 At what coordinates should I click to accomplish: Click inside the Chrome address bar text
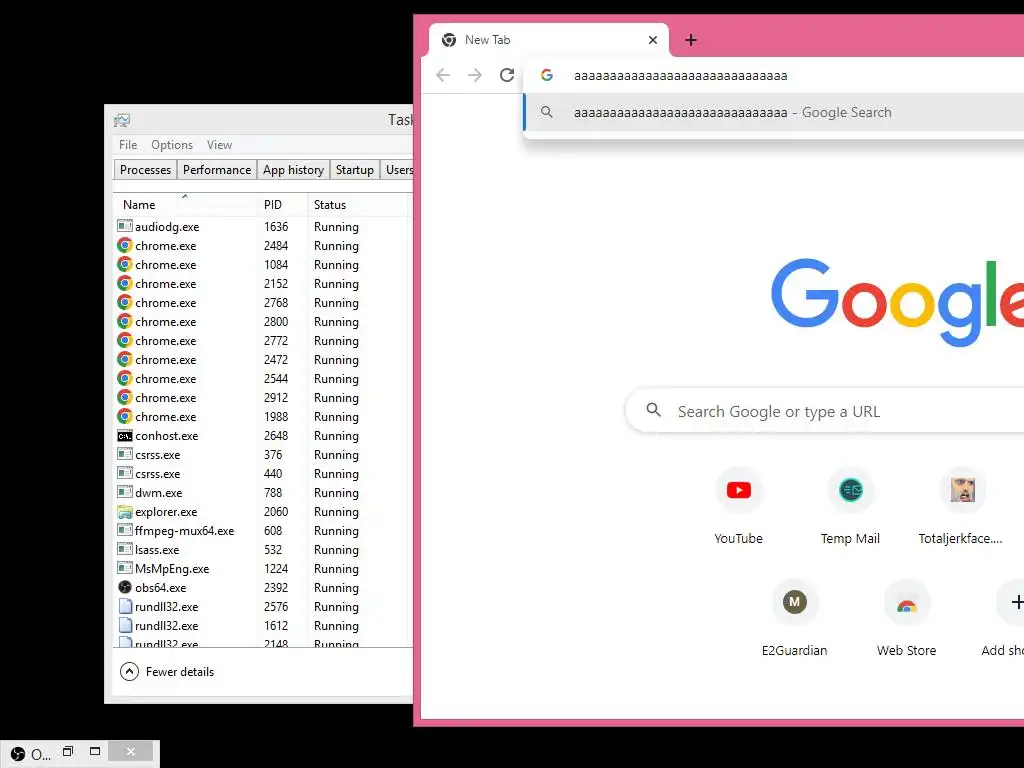coord(680,76)
